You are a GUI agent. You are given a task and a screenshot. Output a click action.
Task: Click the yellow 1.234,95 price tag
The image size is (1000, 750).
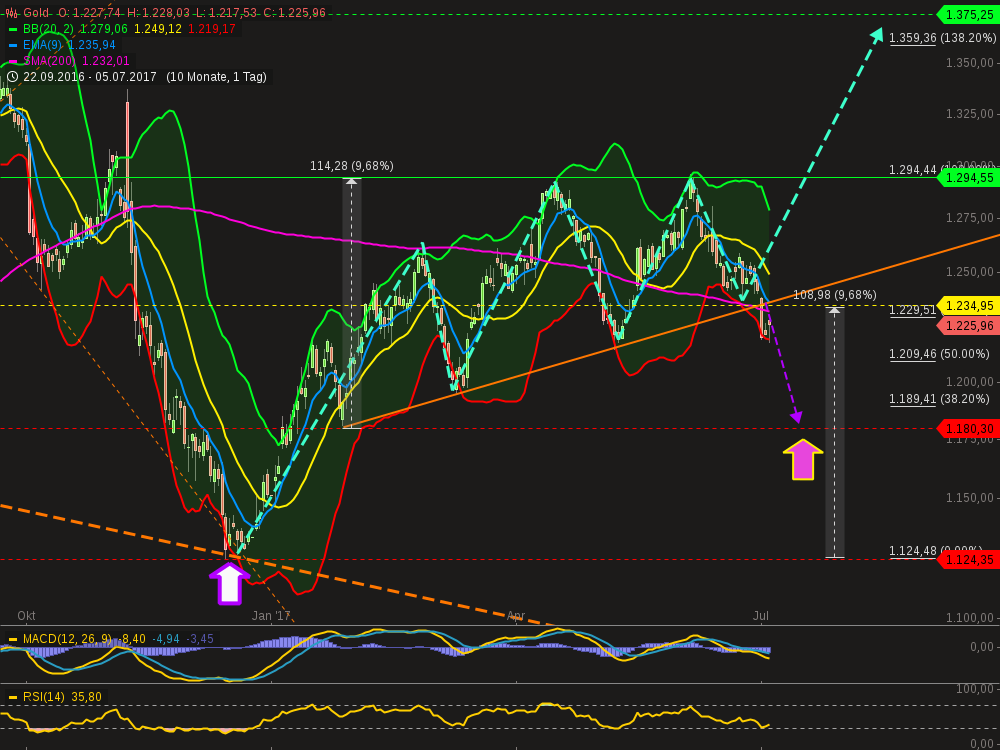(x=969, y=306)
